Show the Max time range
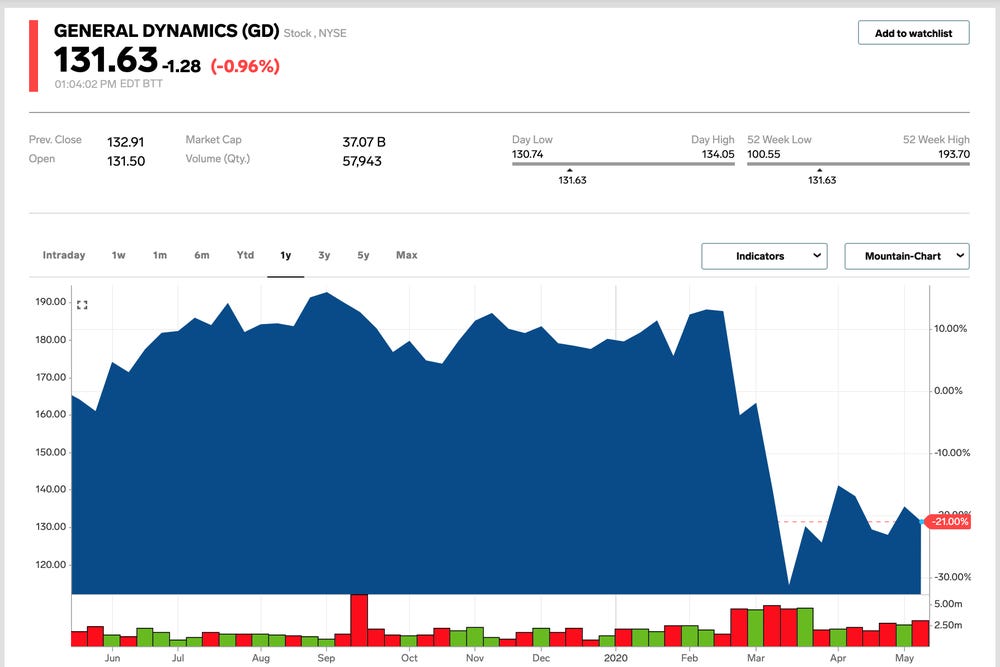Screen dimensions: 1000x667 pos(406,255)
